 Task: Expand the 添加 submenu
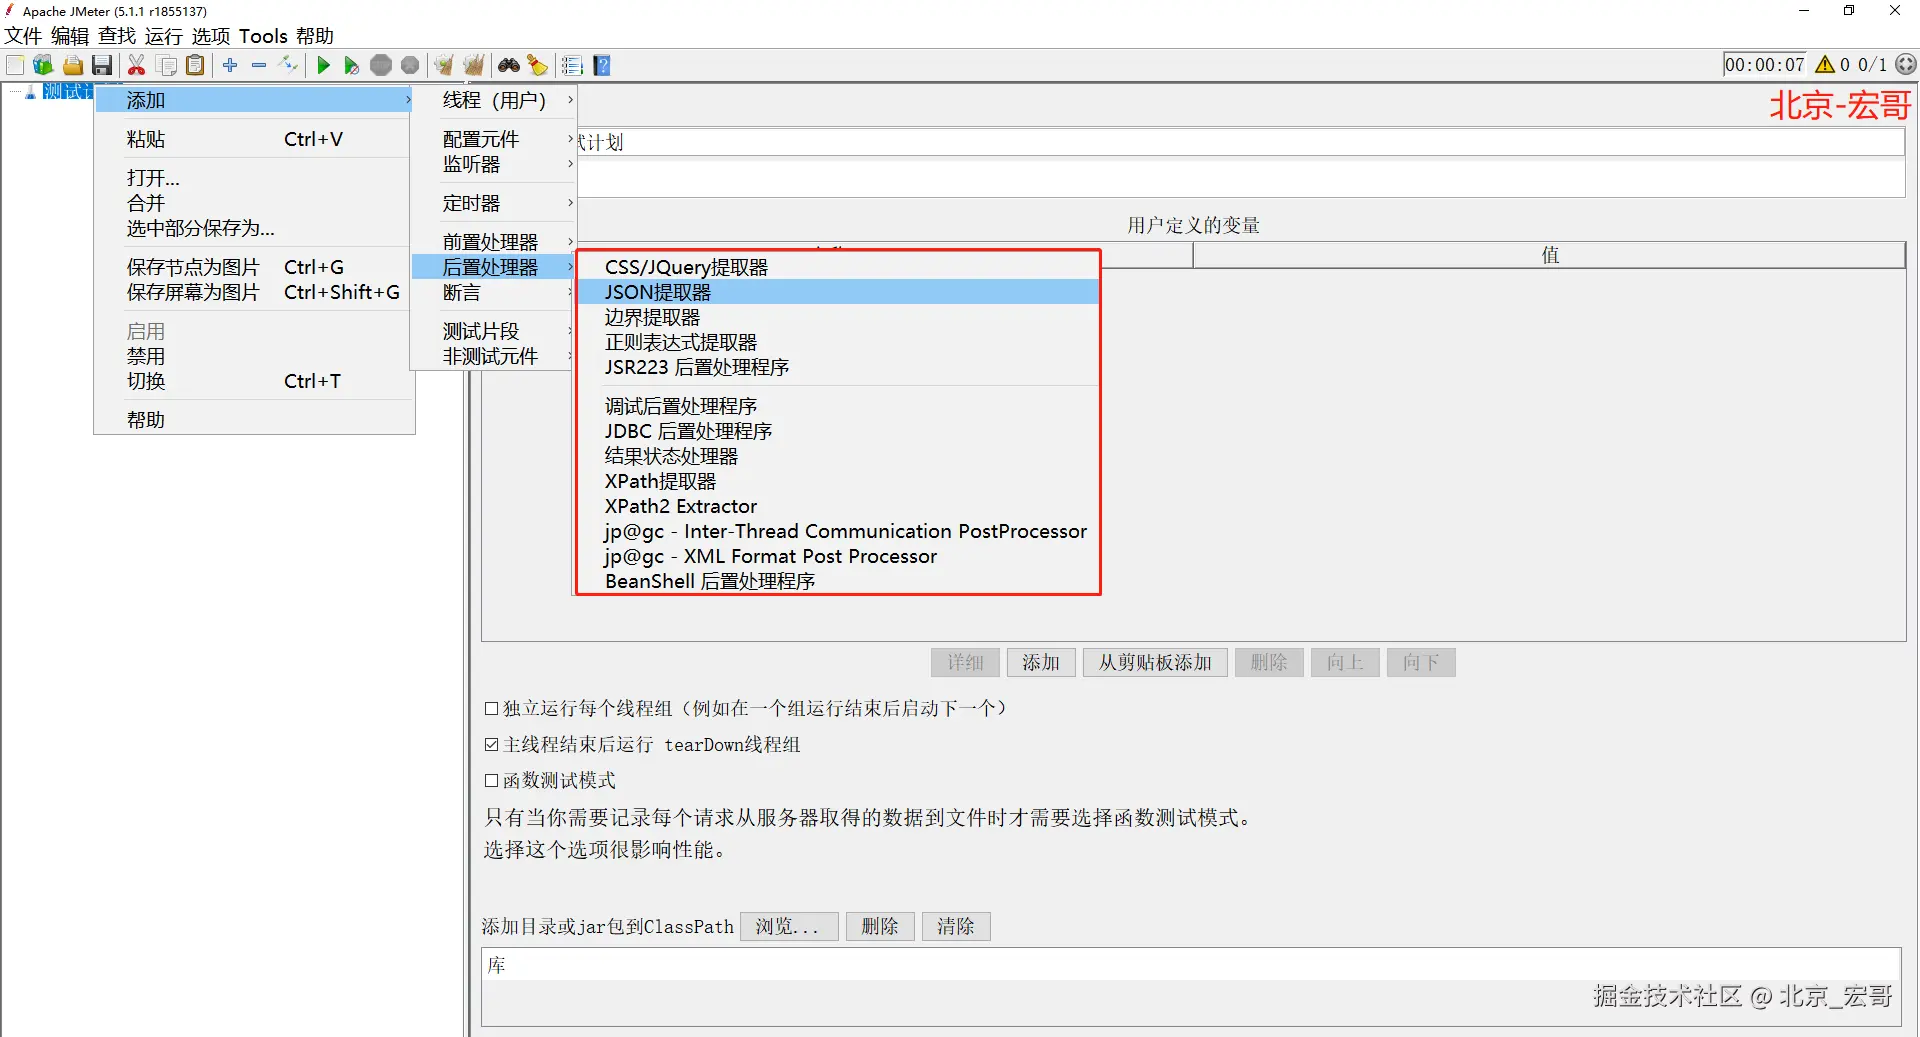pyautogui.click(x=253, y=100)
